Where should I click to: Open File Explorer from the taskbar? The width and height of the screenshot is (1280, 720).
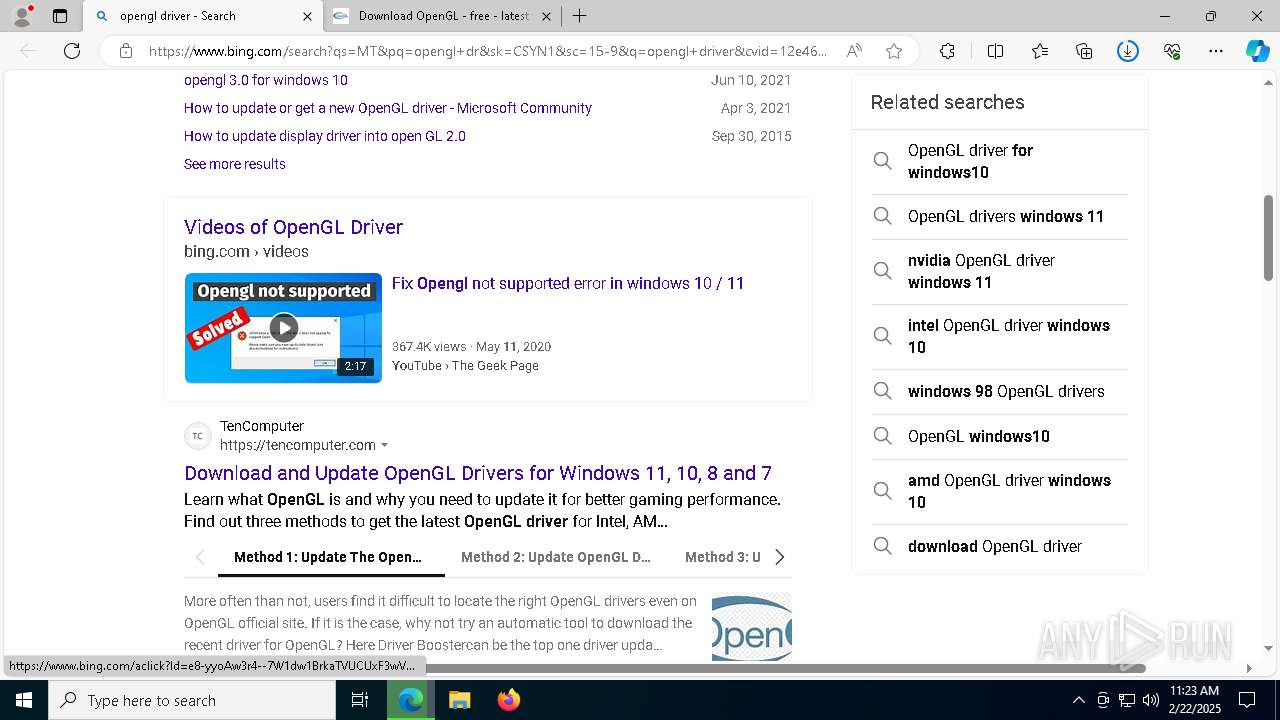[x=459, y=700]
